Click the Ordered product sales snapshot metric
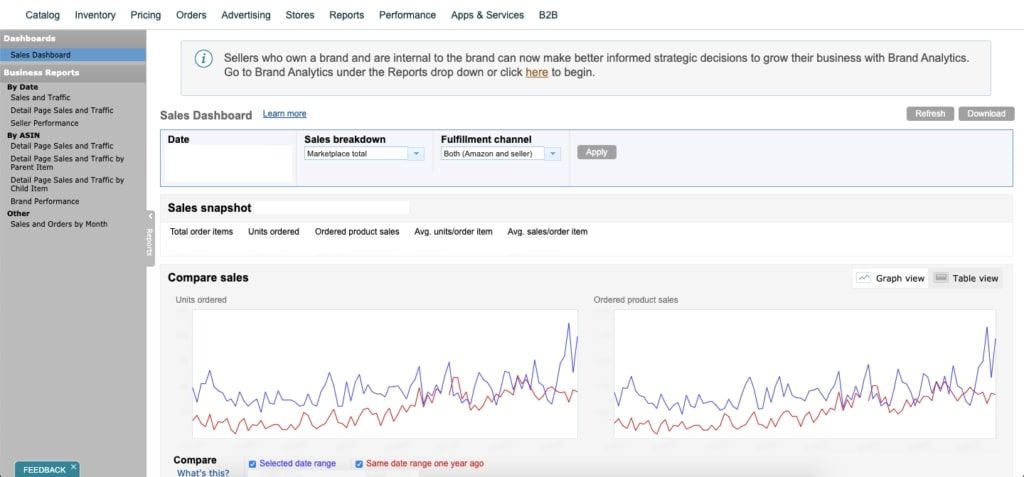This screenshot has height=477, width=1024. 357,231
